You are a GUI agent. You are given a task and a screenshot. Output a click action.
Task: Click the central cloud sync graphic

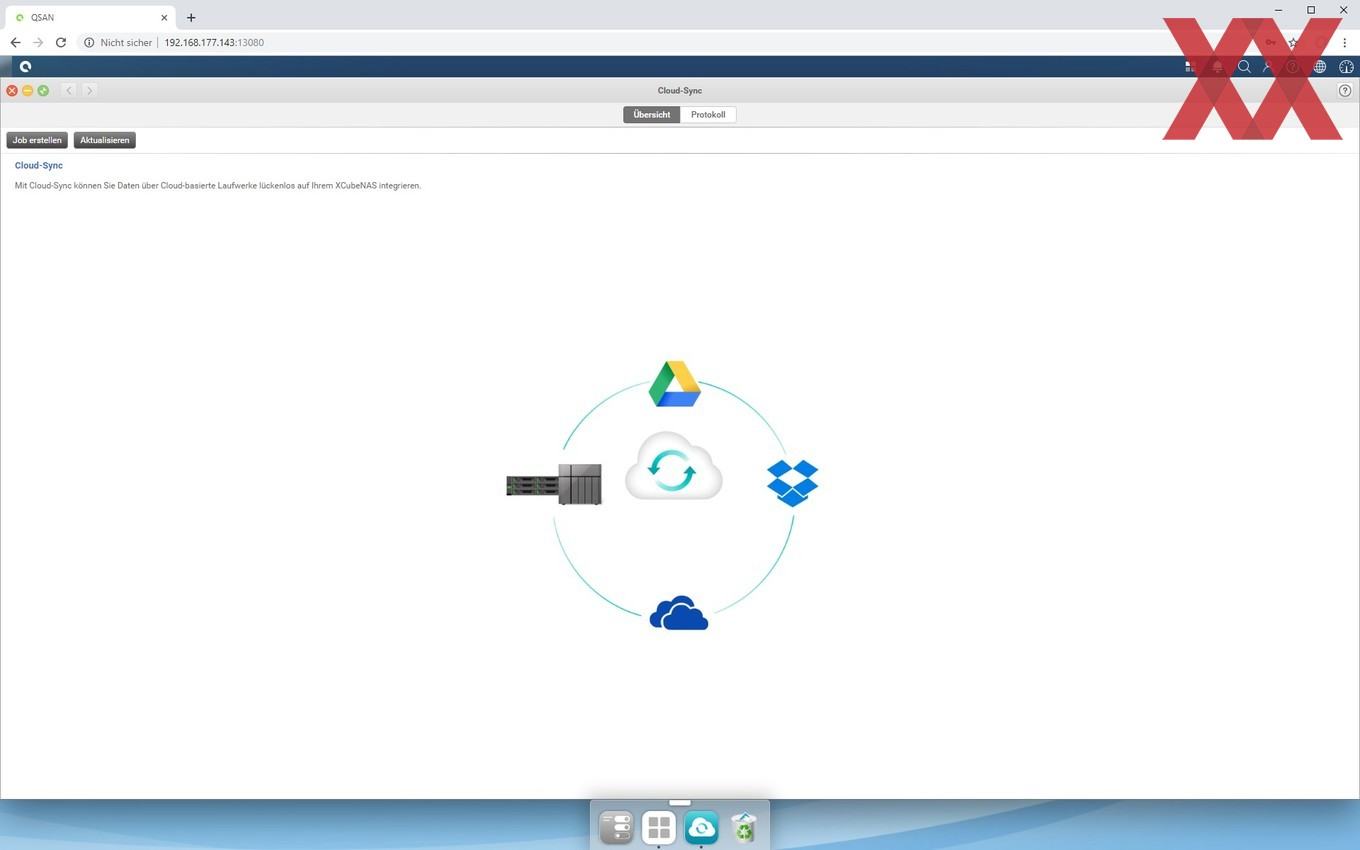click(673, 466)
